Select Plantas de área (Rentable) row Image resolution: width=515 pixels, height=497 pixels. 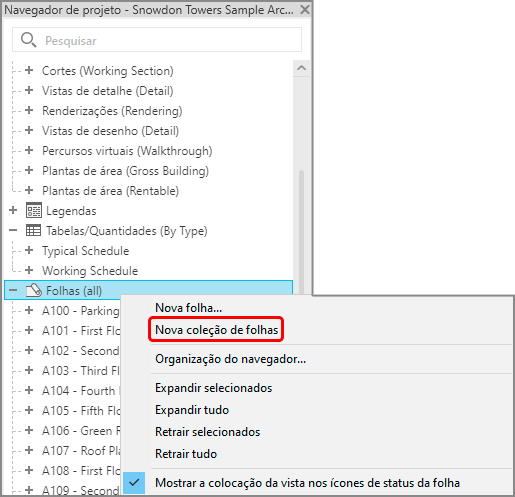click(110, 191)
